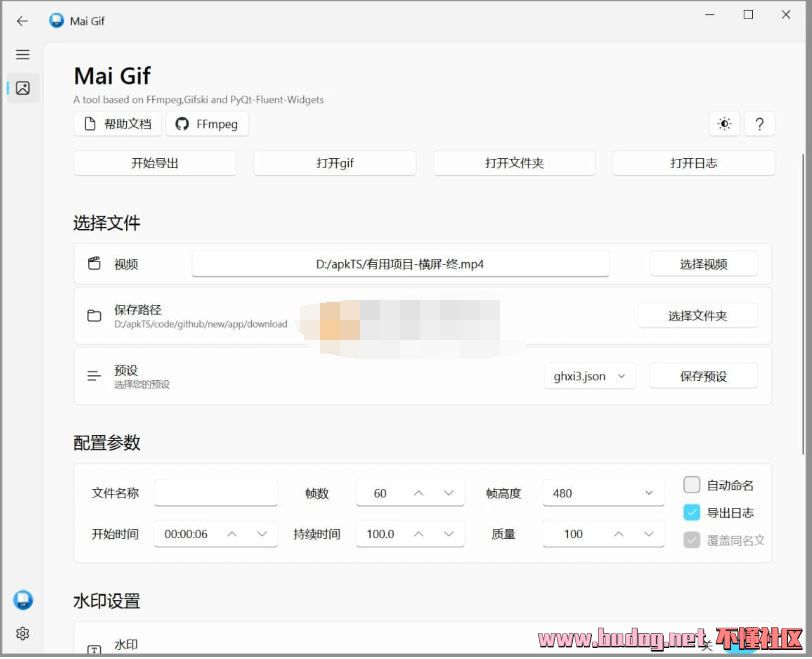
Task: Open the question mark help icon
Action: (759, 124)
